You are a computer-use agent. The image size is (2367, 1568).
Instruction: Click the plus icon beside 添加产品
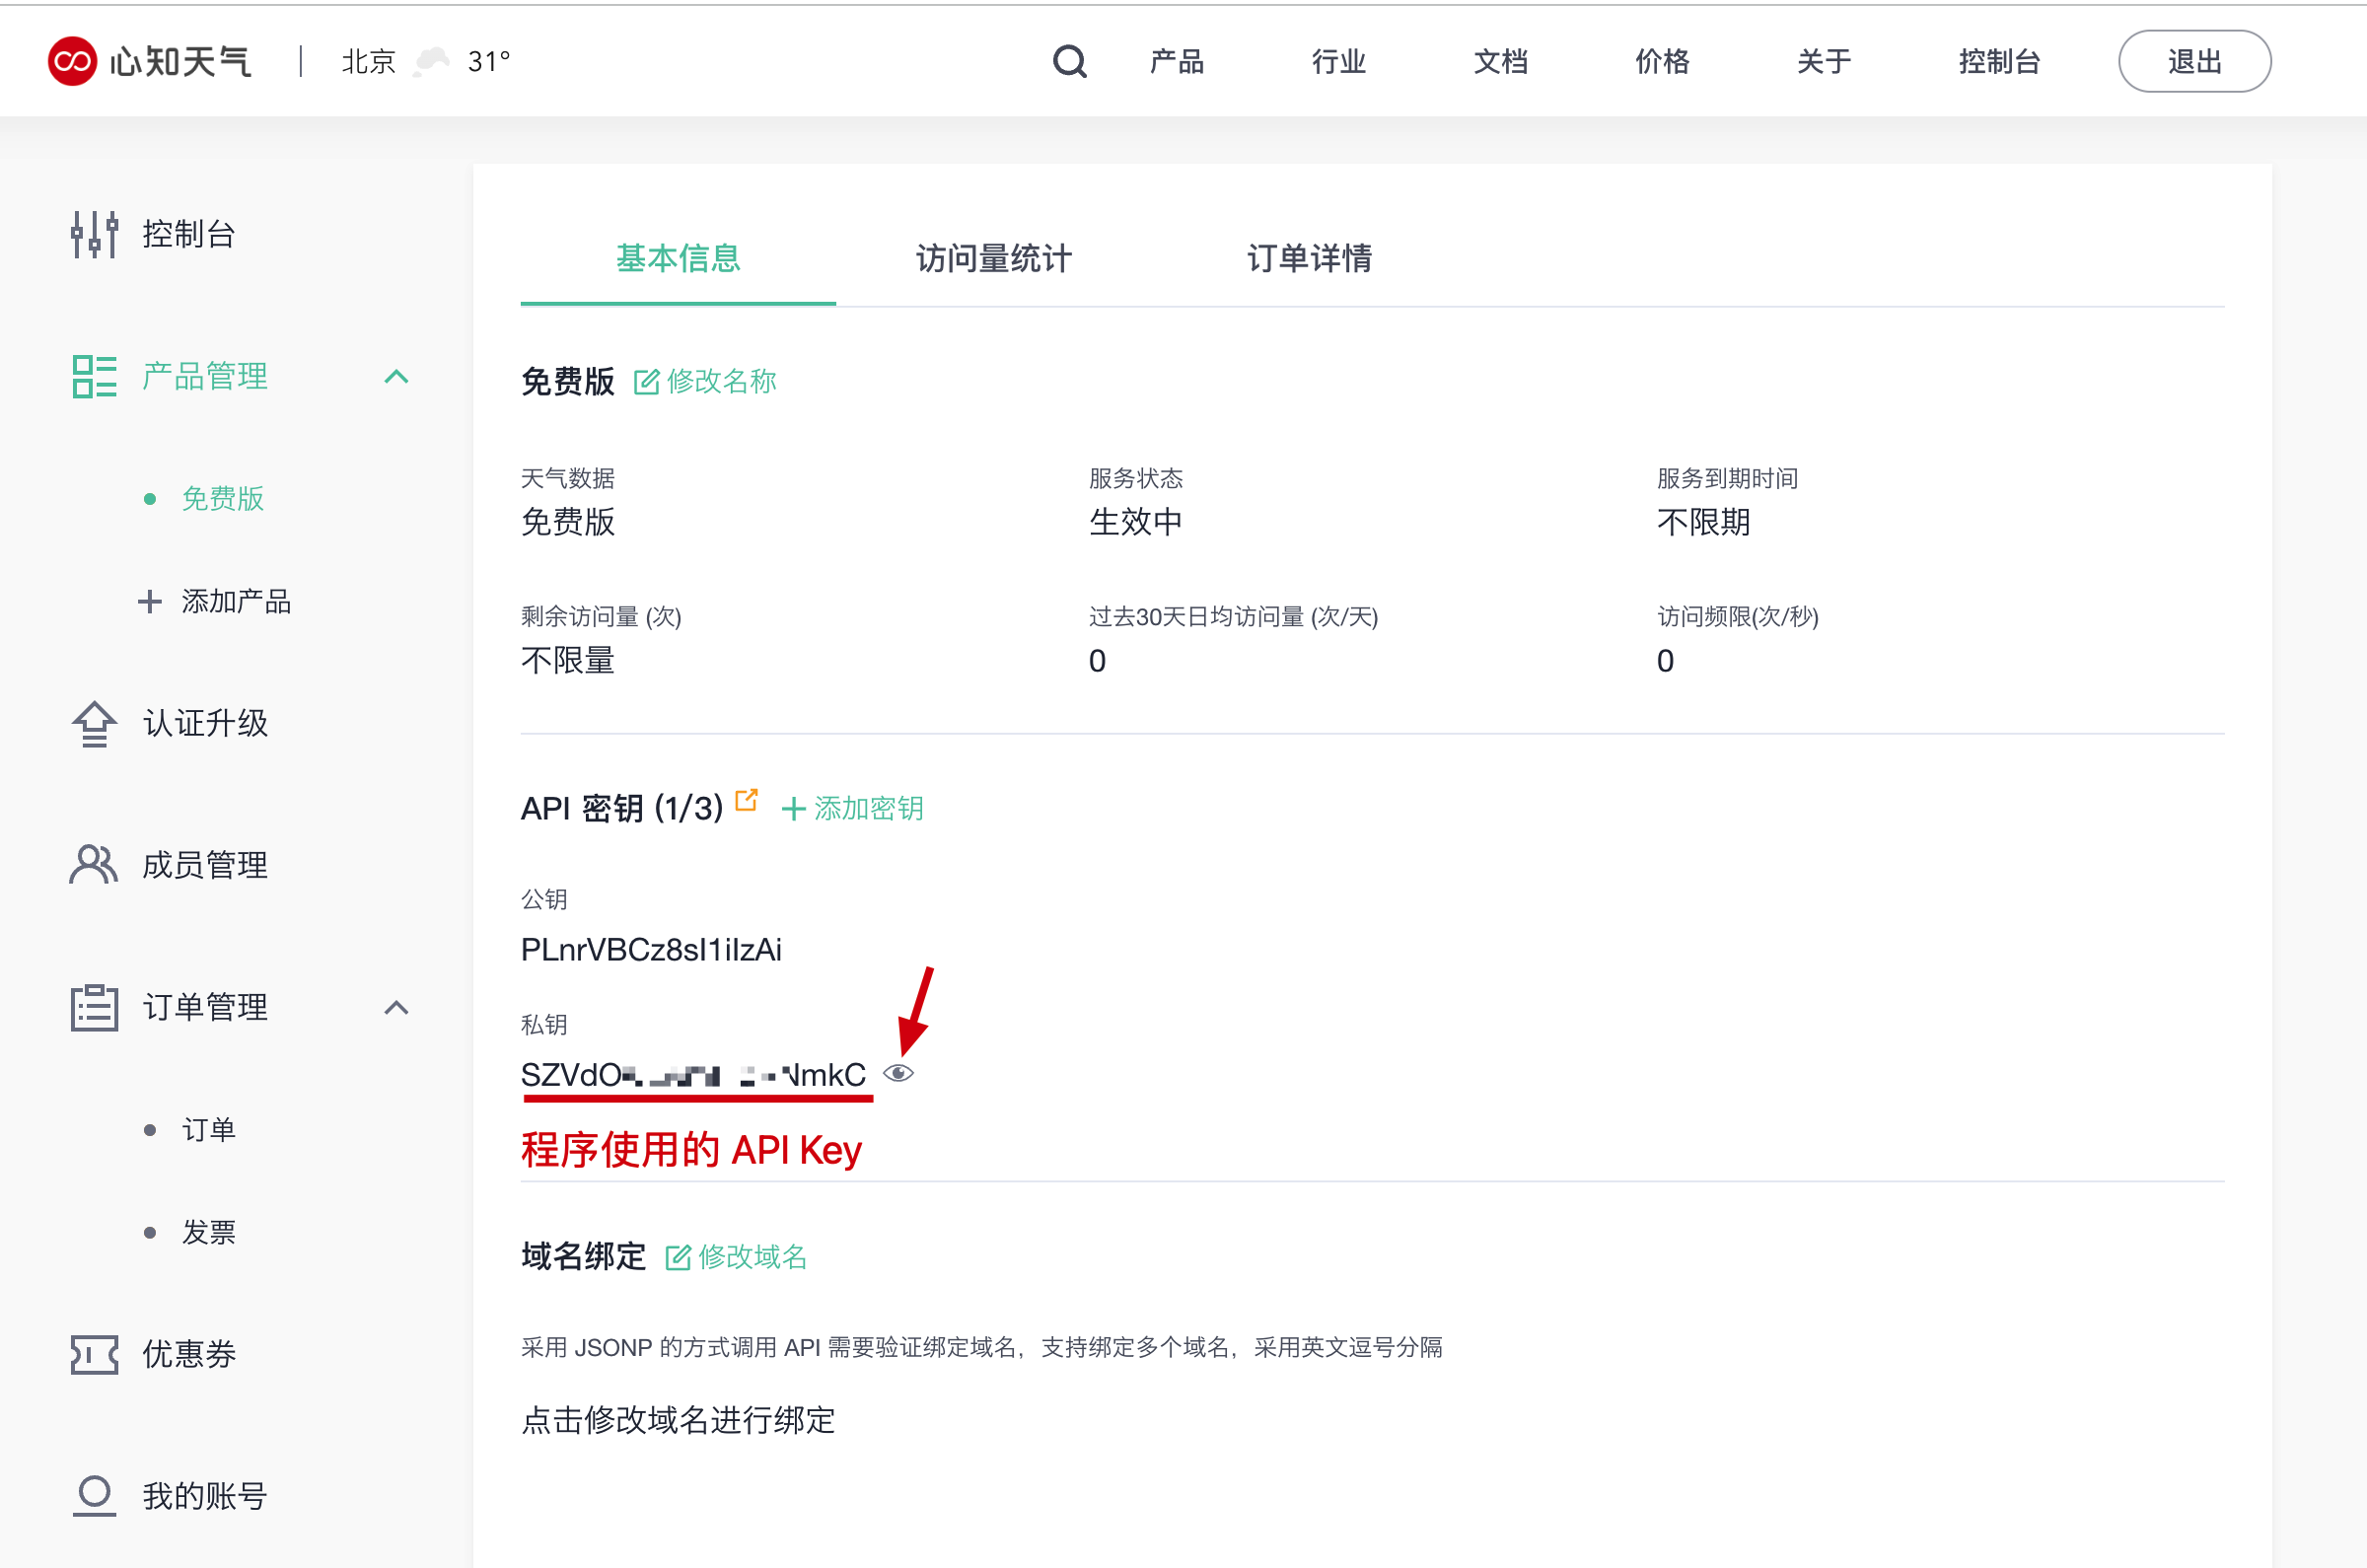coord(149,601)
